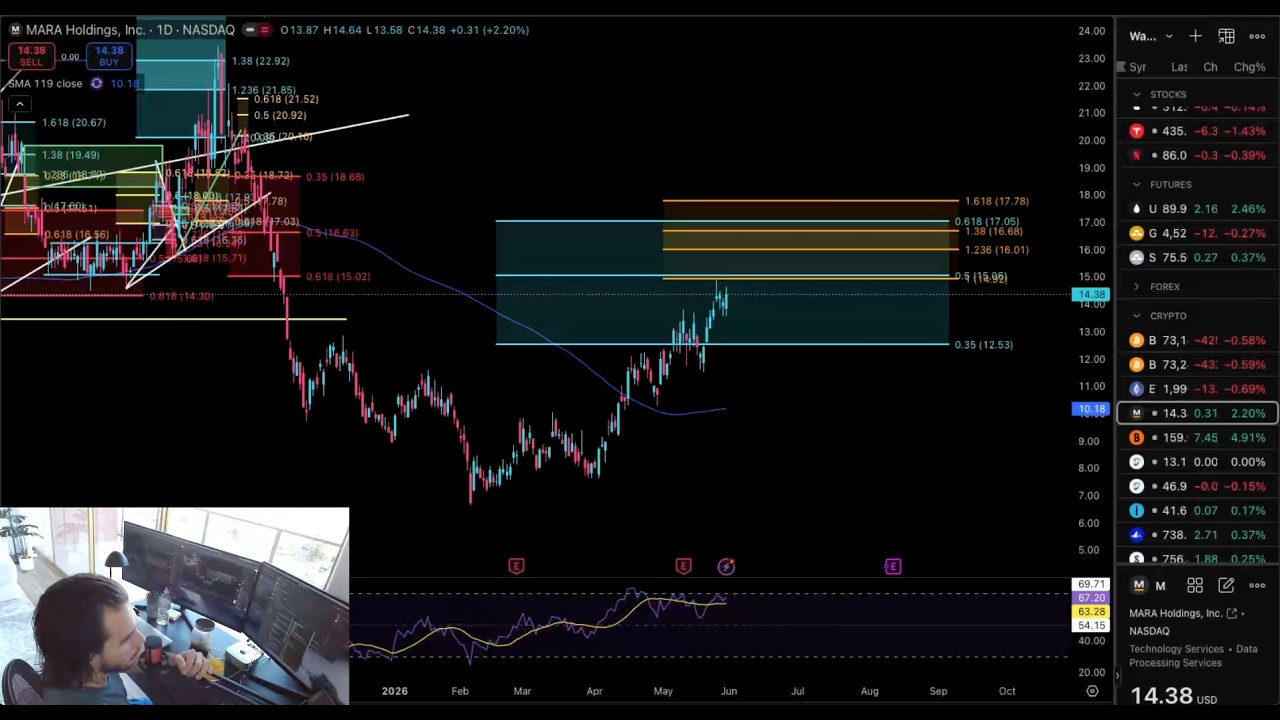
Task: Open watchlist advanced view table icon
Action: click(x=1226, y=36)
